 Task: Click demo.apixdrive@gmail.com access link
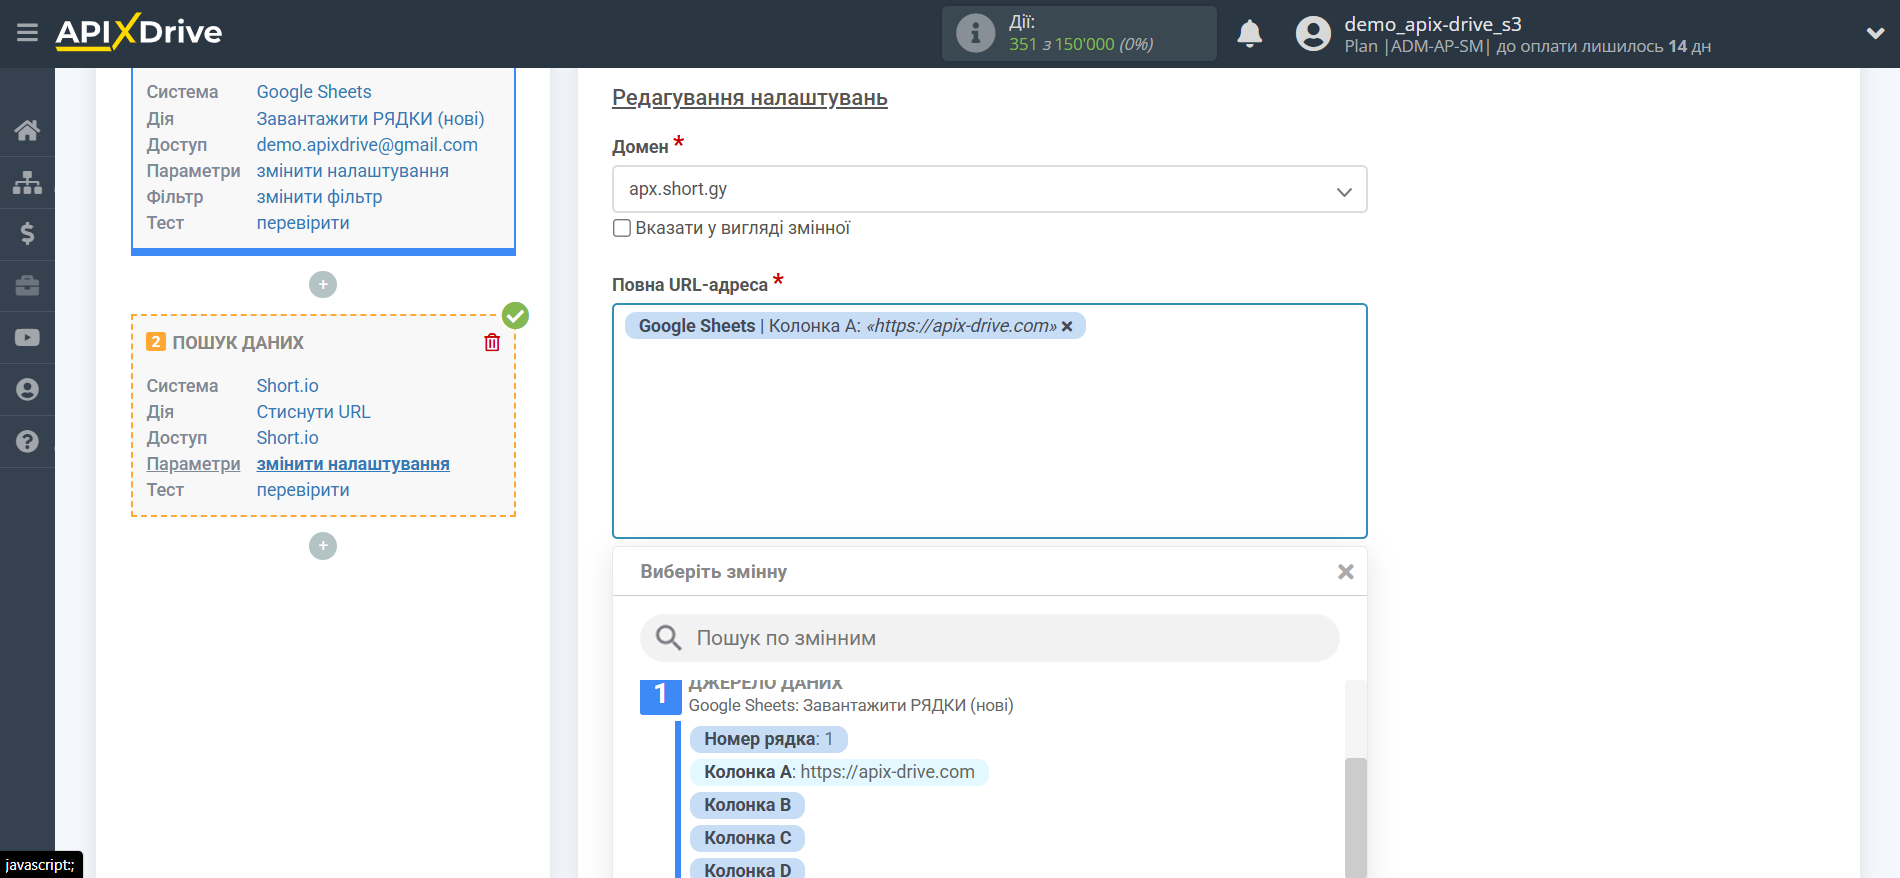click(367, 145)
